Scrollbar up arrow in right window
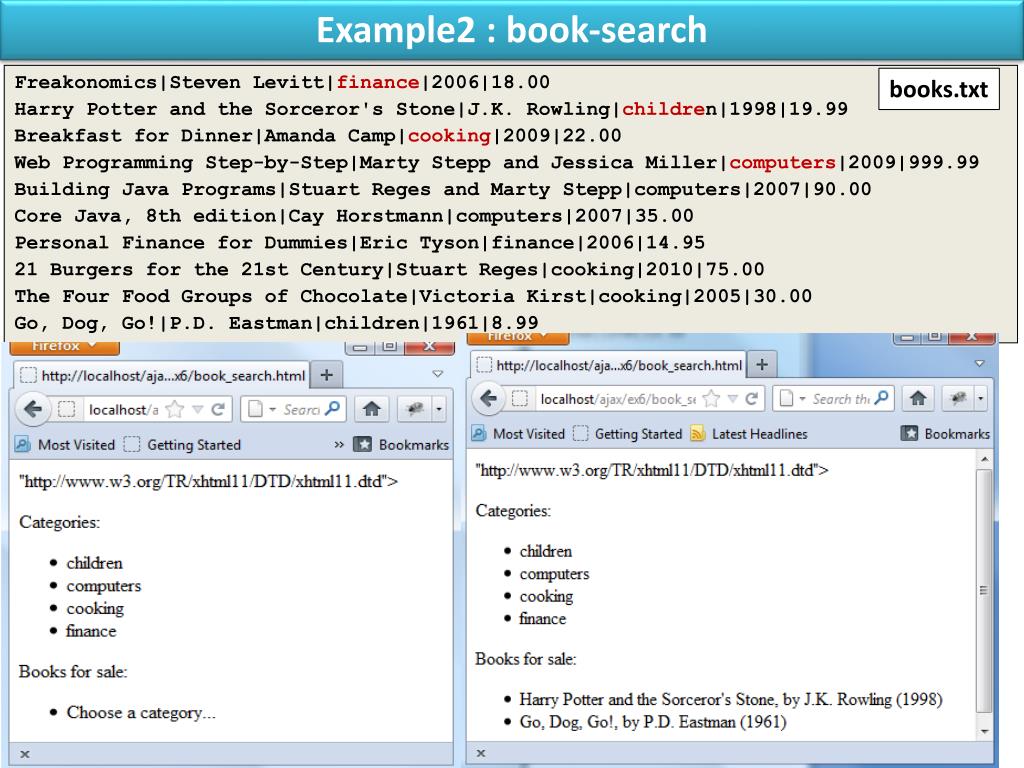This screenshot has width=1024, height=768. 984,460
